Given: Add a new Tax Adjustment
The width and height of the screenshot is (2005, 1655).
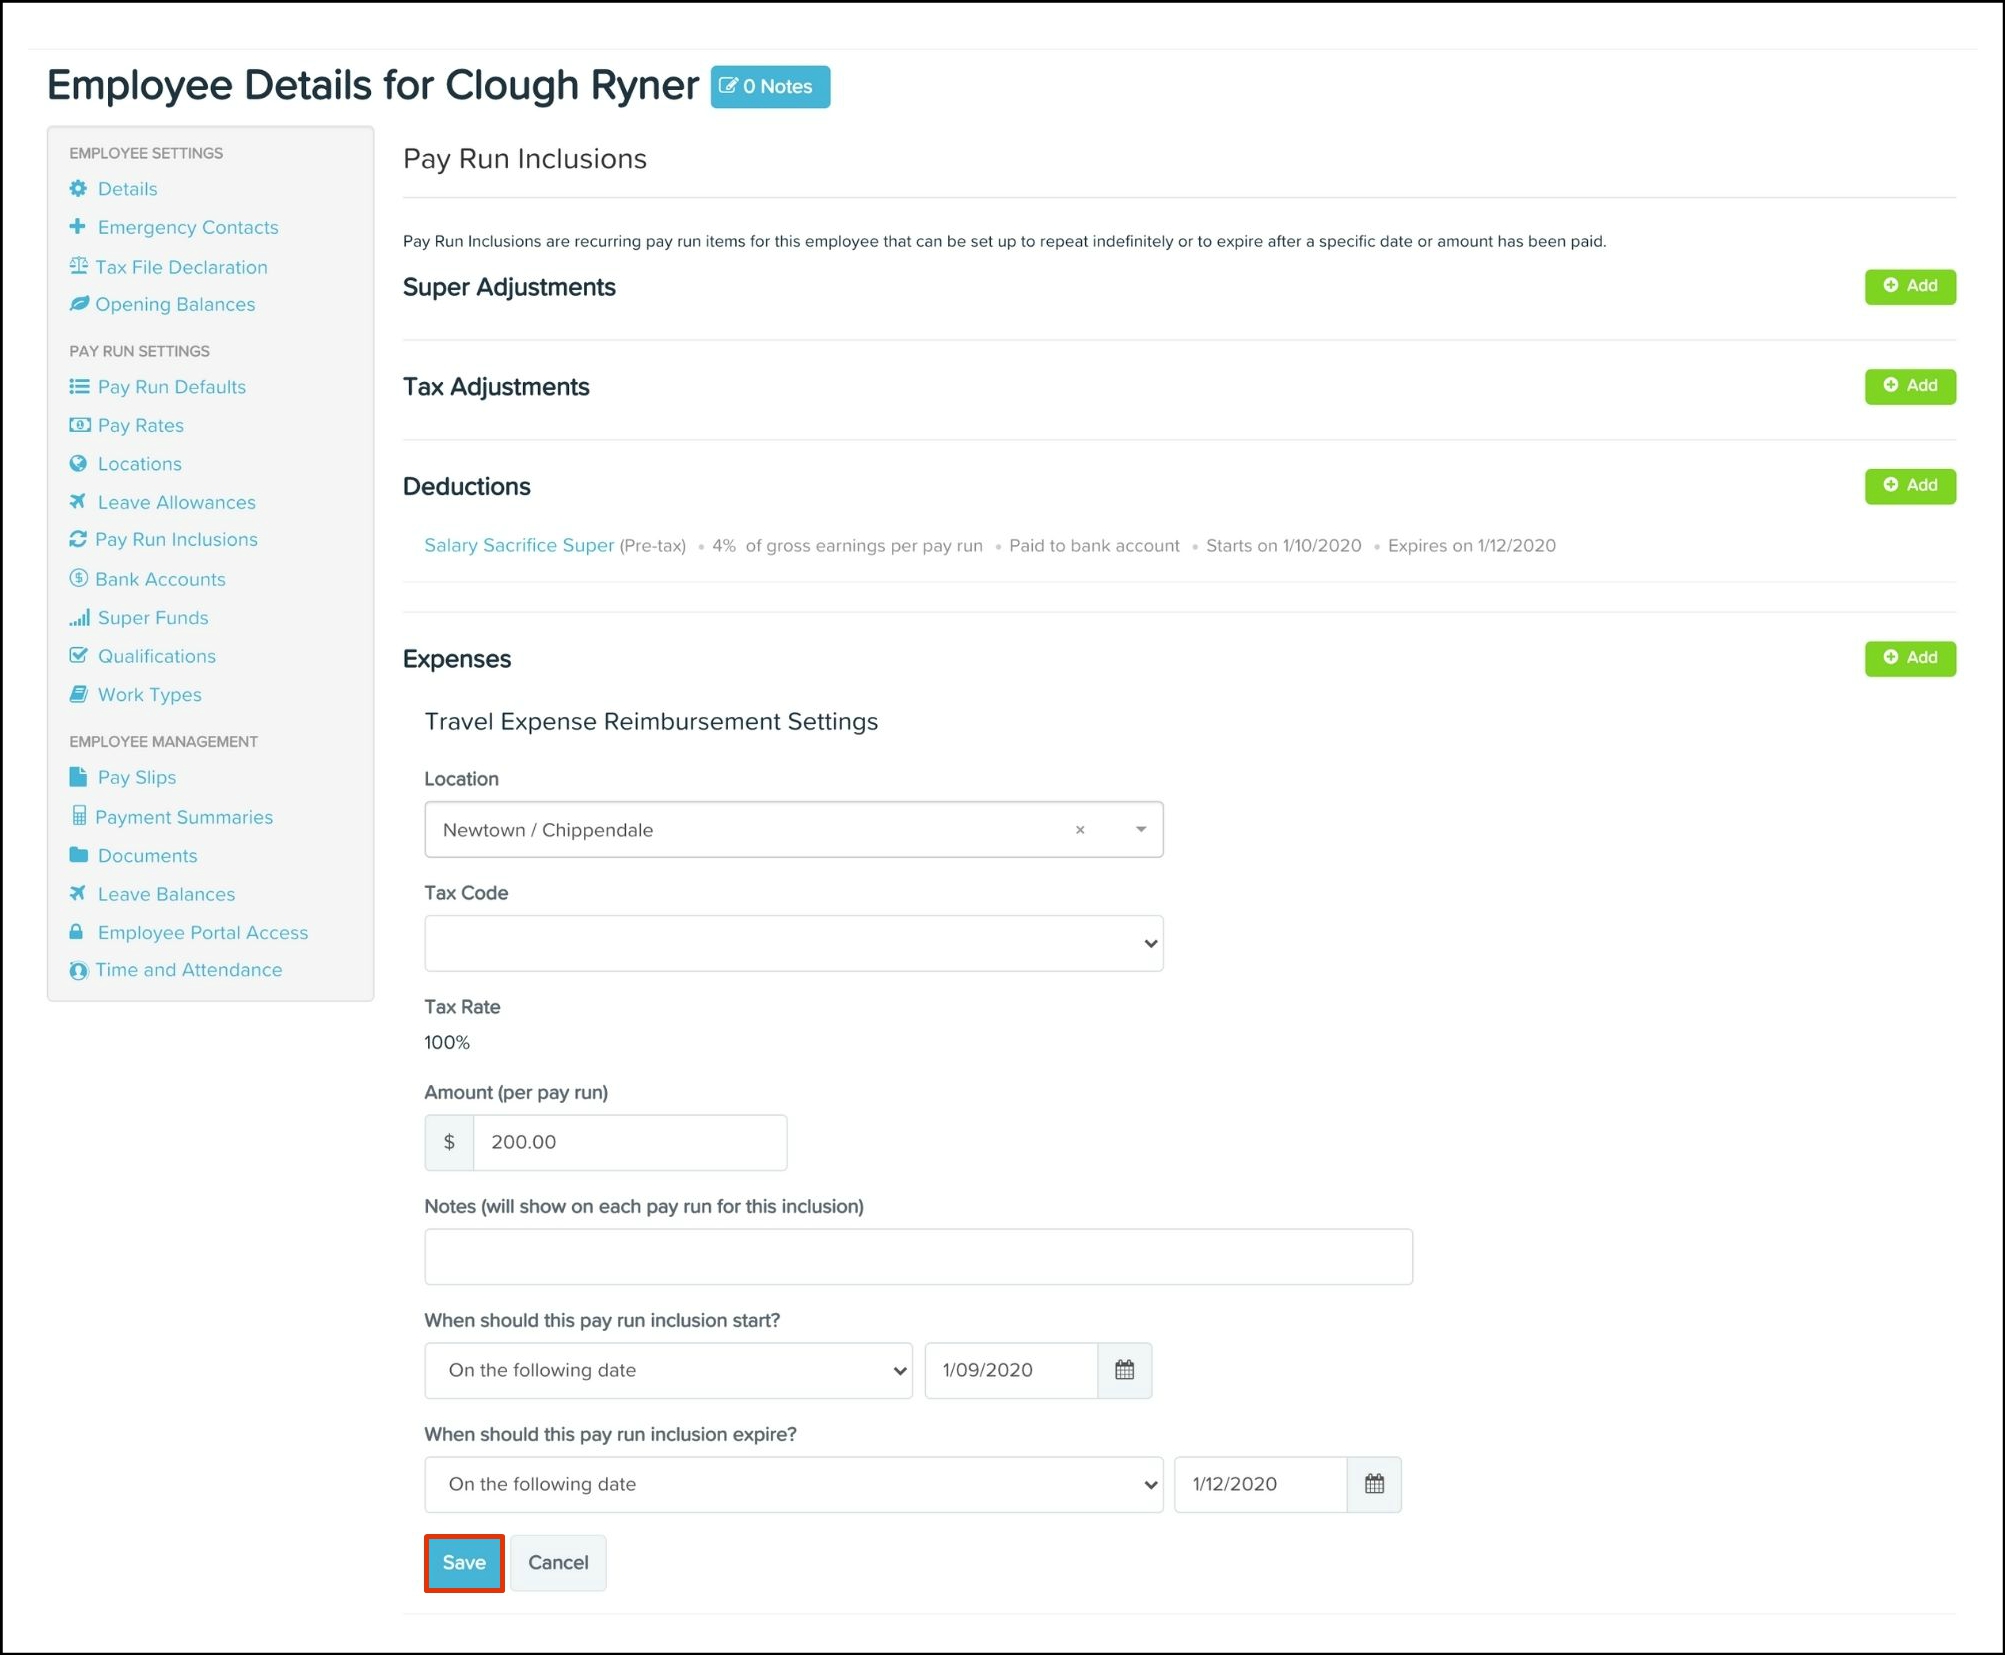Looking at the screenshot, I should [1909, 386].
